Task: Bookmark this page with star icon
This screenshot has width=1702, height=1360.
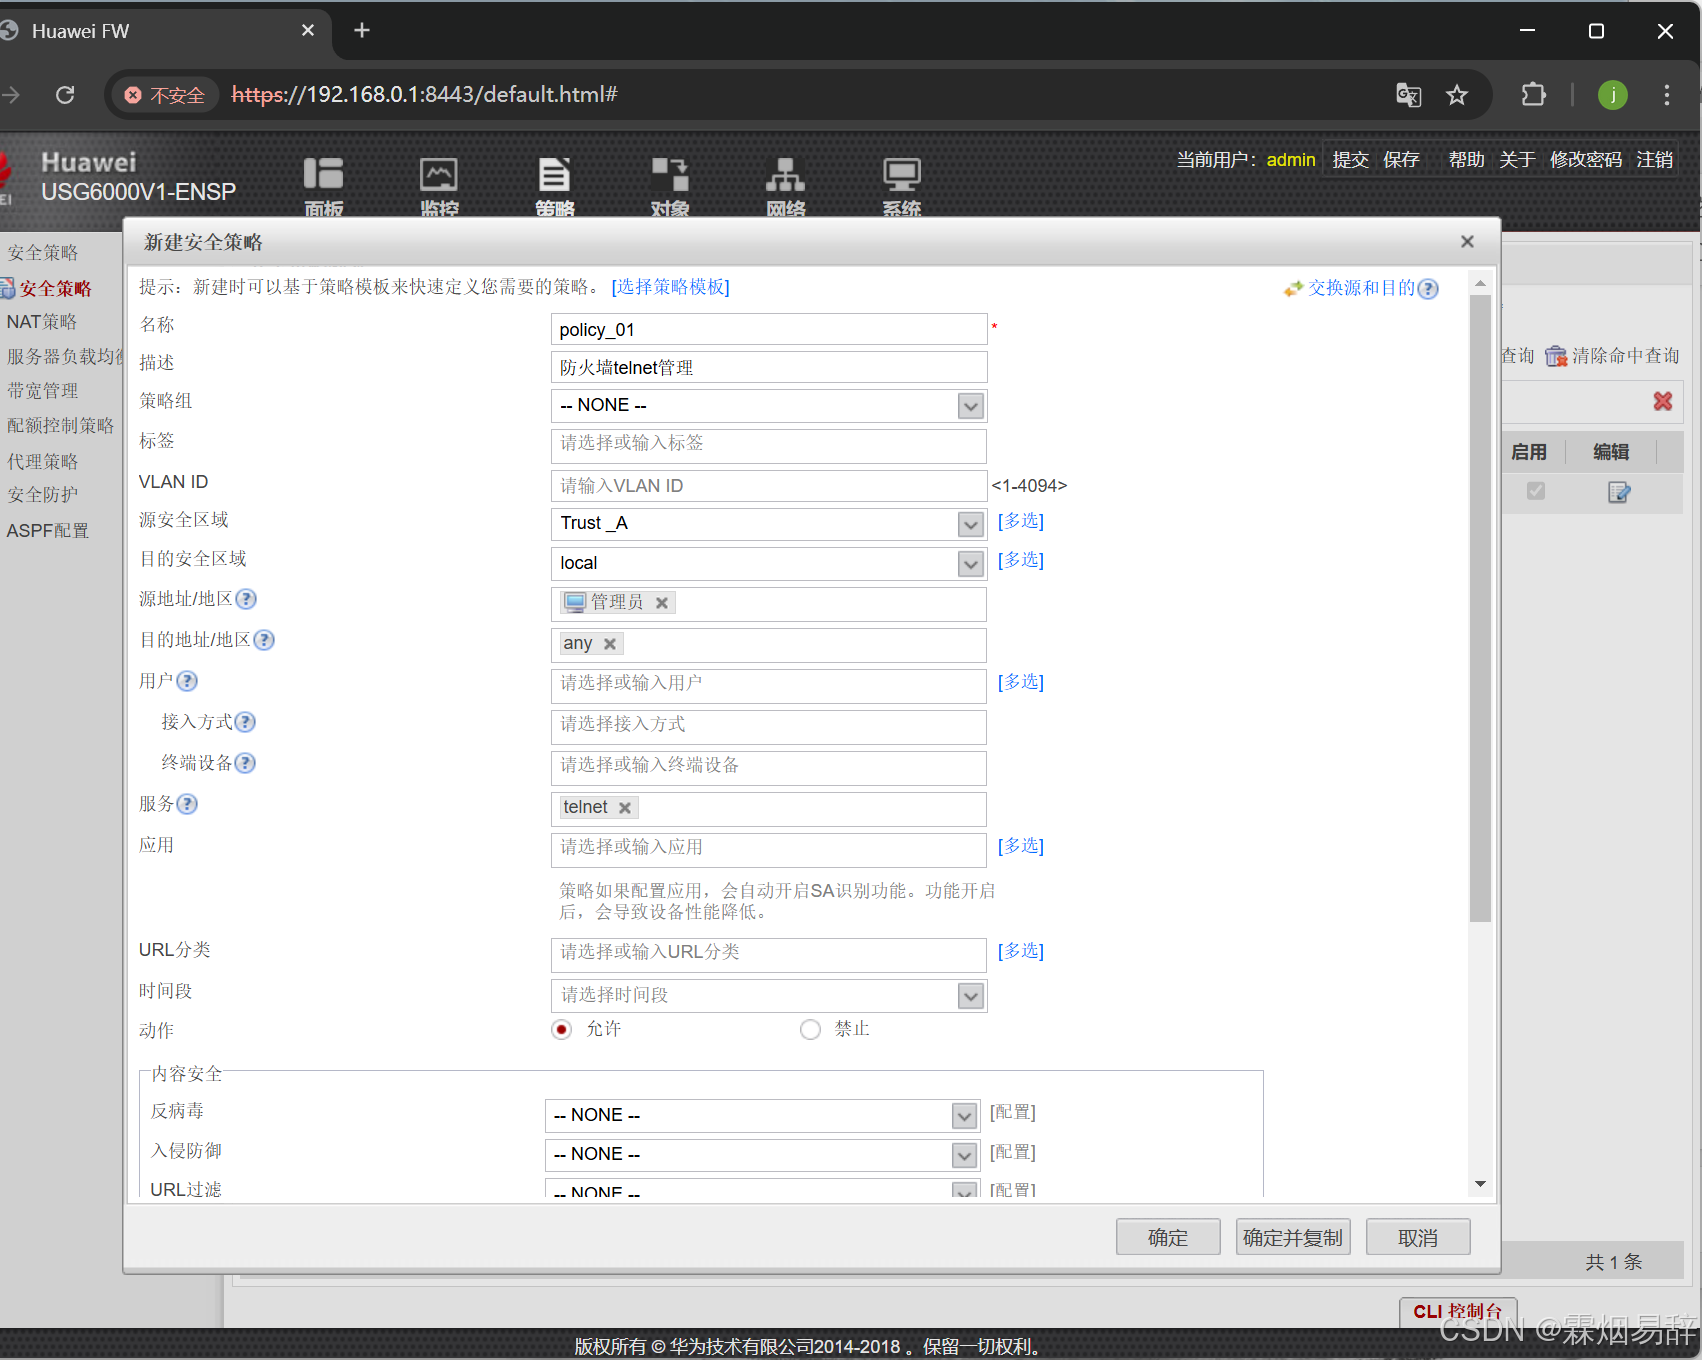Action: point(1457,95)
